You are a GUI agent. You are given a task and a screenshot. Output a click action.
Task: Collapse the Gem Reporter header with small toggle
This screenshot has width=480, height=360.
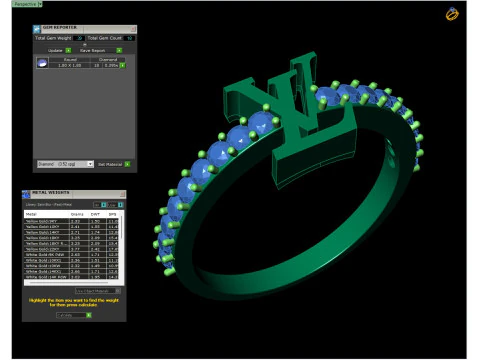85,44
